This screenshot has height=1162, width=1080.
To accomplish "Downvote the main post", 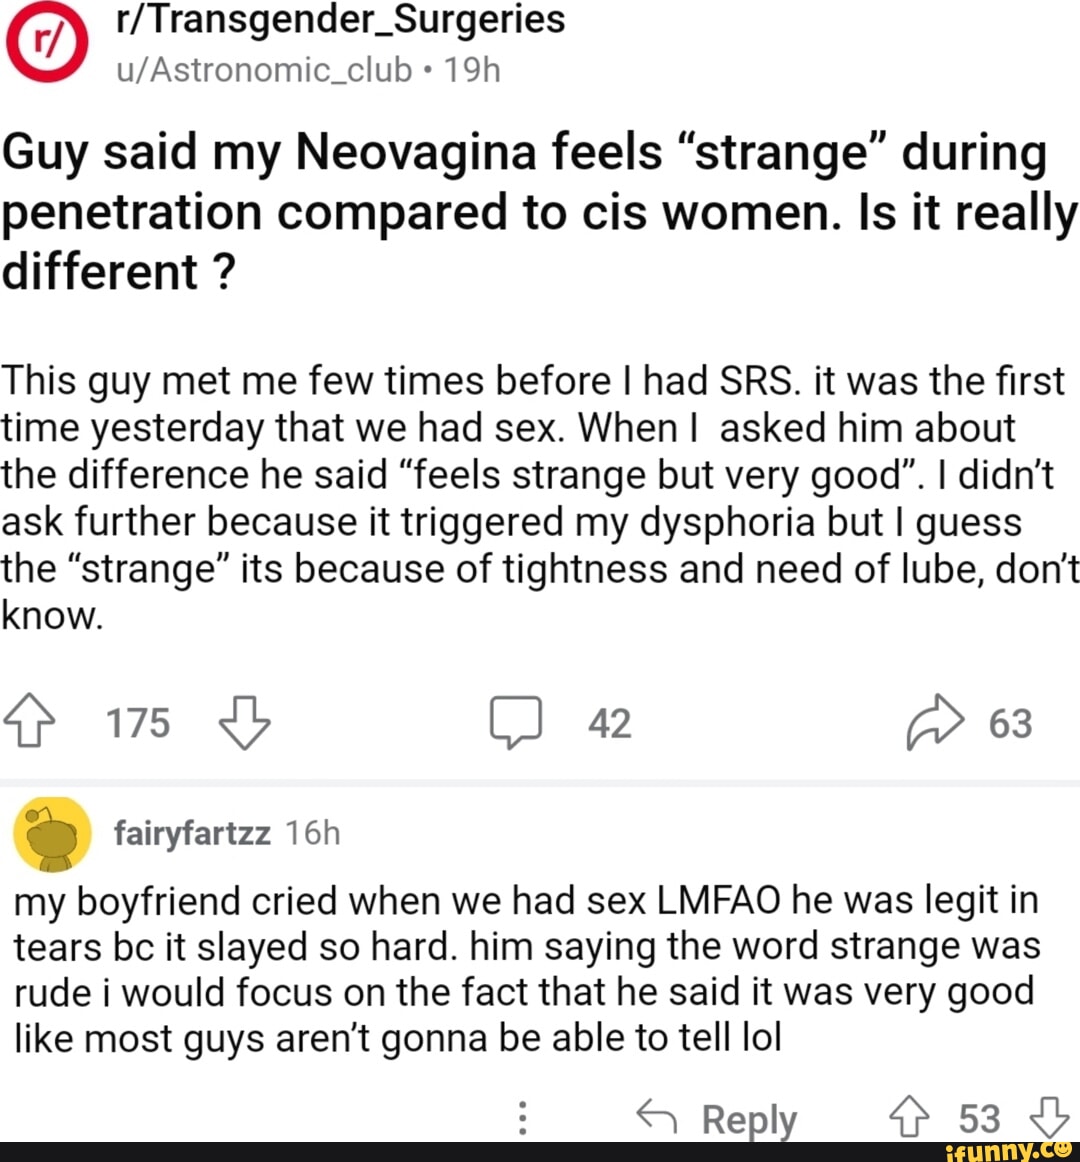I will tap(245, 723).
